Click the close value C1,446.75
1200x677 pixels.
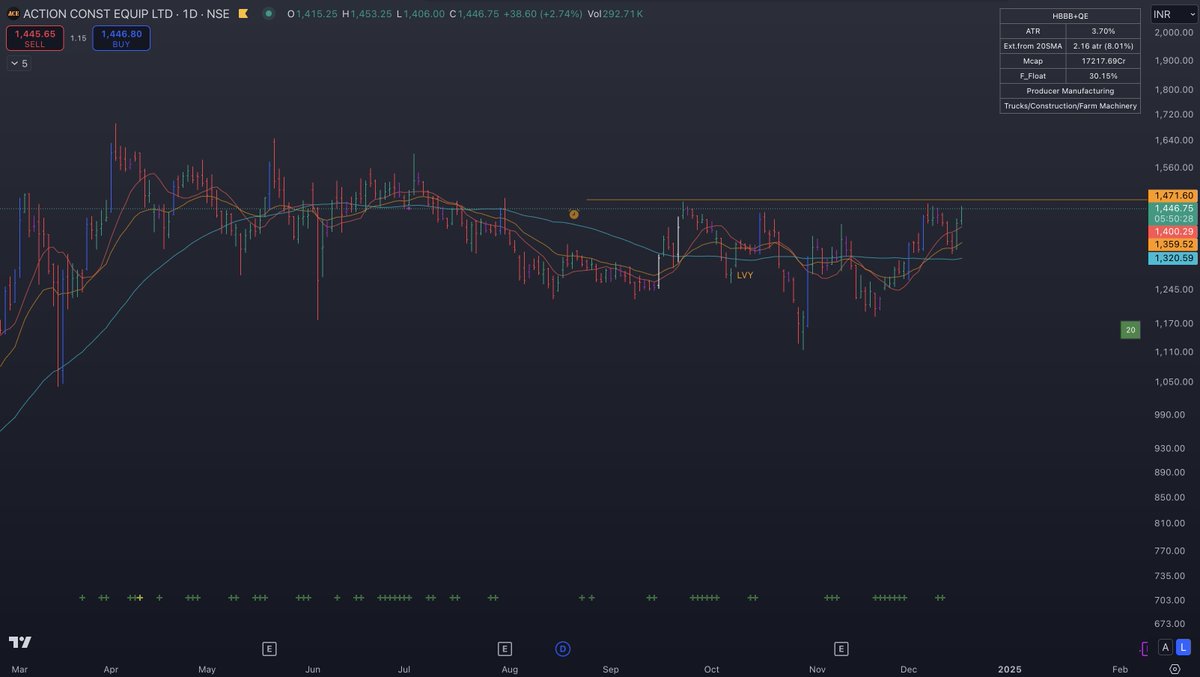coord(473,14)
